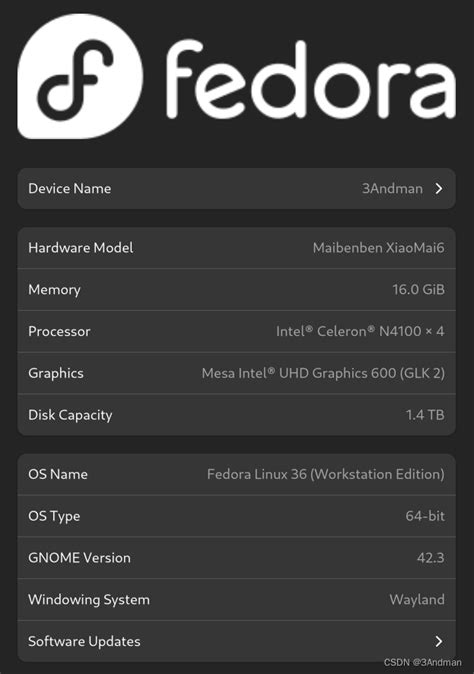This screenshot has width=474, height=674.
Task: Click the Maibenben XiaoMai6 value text
Action: coord(379,248)
